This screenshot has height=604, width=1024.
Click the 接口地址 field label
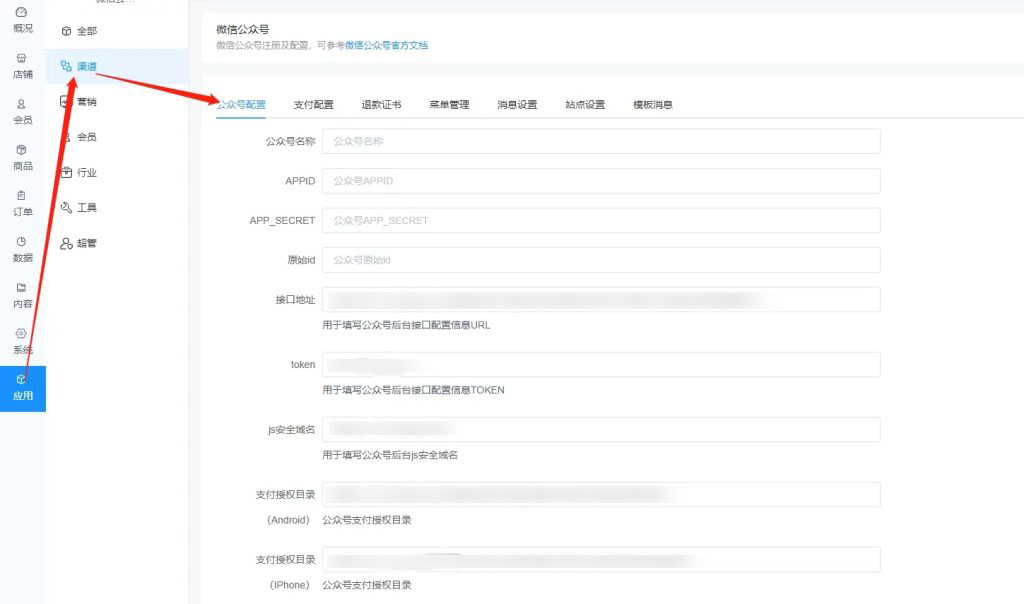(x=295, y=300)
